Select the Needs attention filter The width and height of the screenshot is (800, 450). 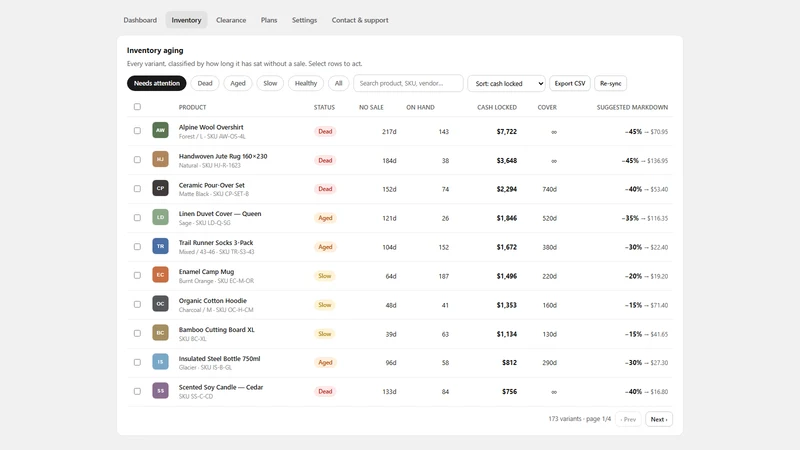click(x=157, y=83)
